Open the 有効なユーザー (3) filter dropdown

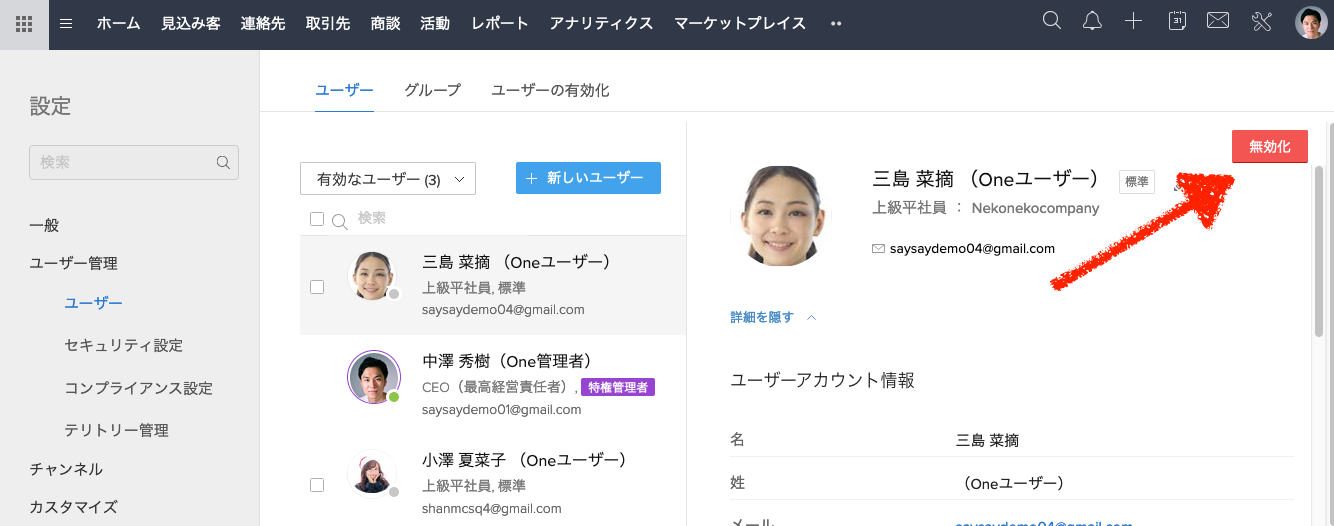tap(388, 179)
